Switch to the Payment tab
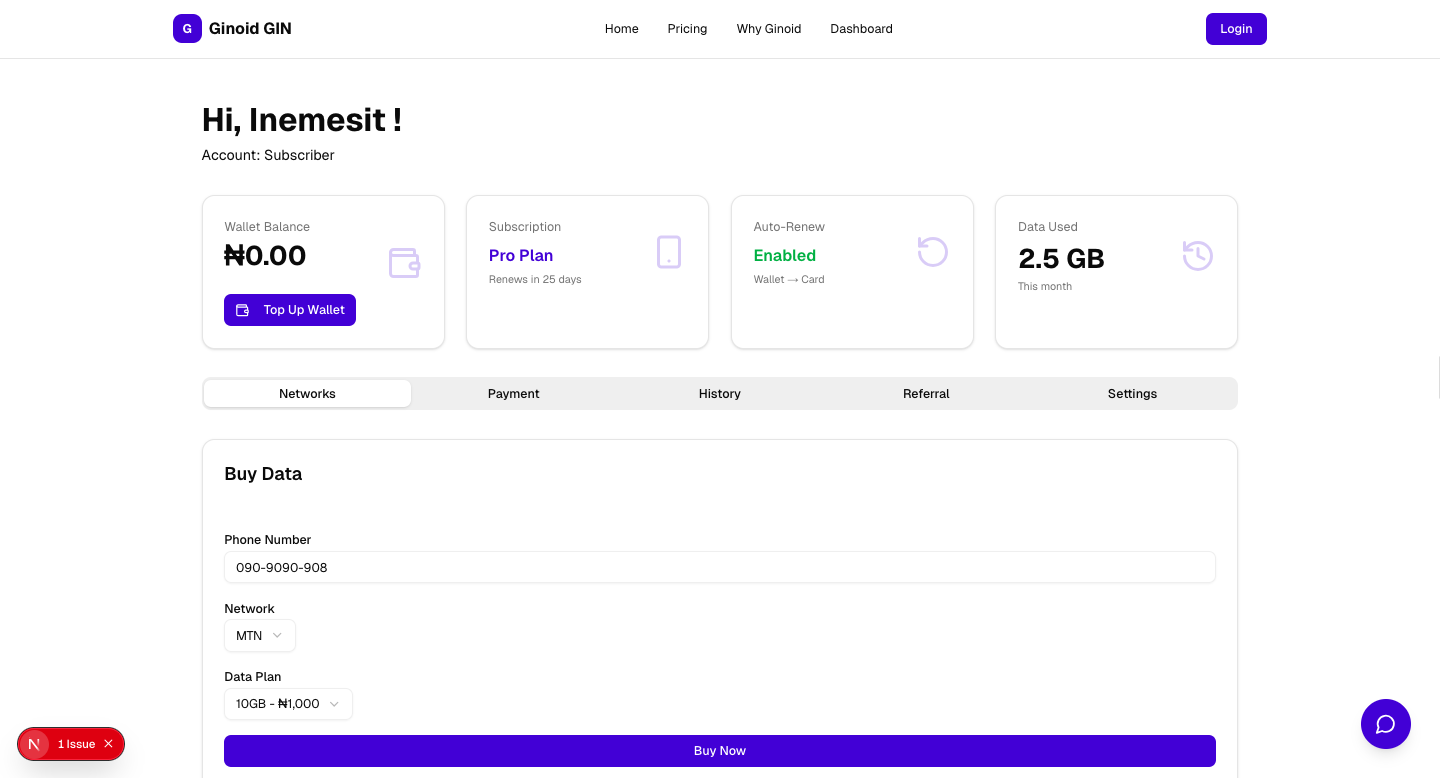 (x=513, y=394)
